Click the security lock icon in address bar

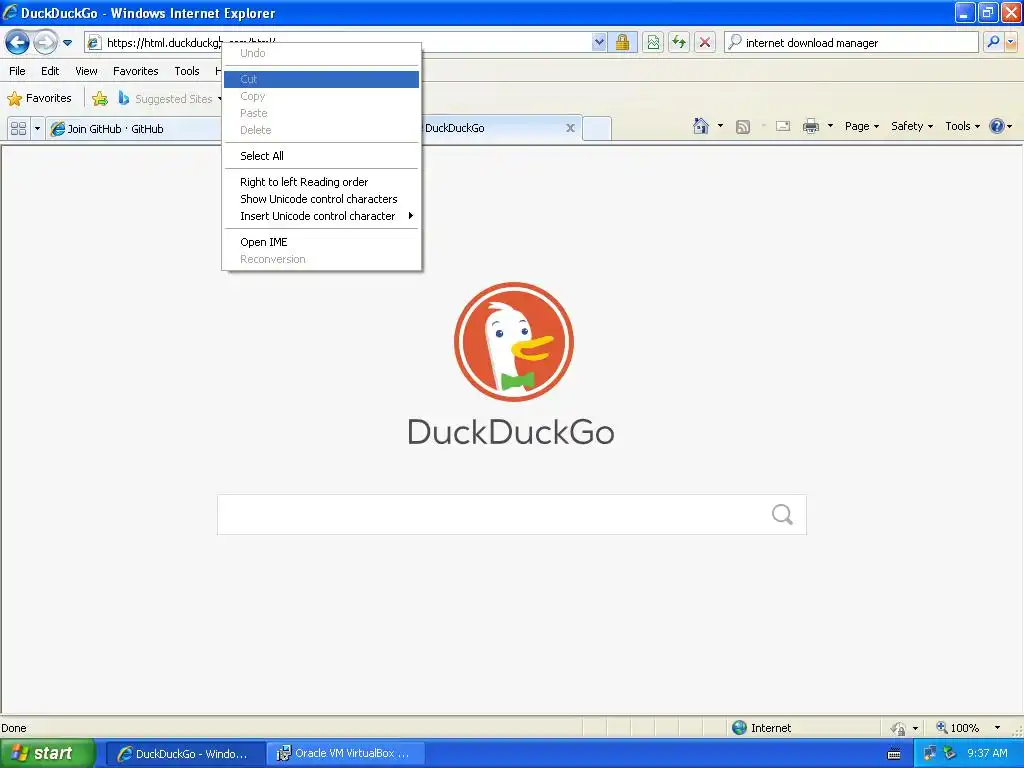click(x=622, y=43)
